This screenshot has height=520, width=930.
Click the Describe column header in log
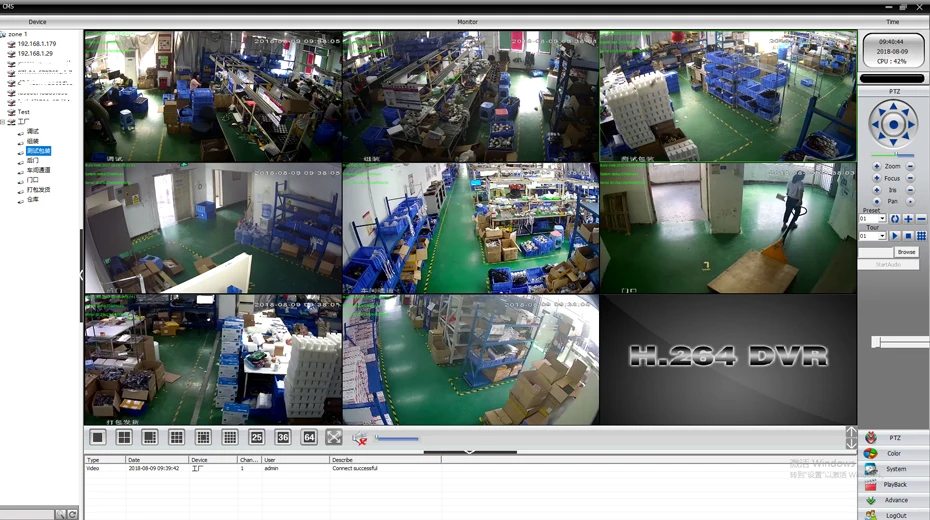point(385,460)
